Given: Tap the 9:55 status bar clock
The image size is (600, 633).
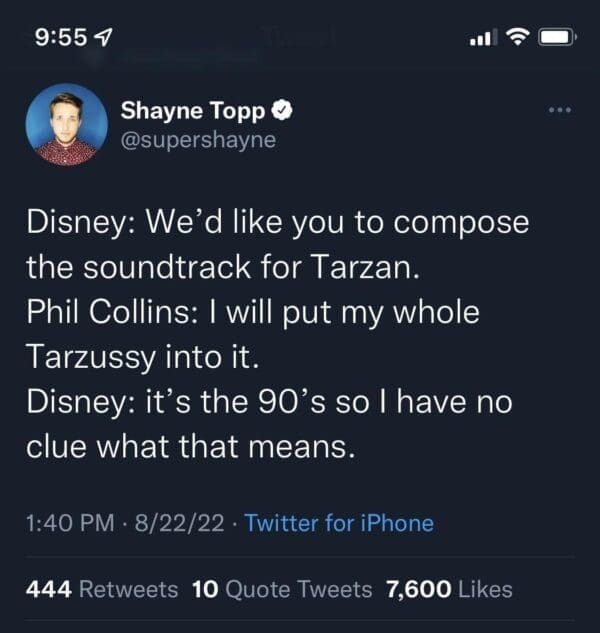Looking at the screenshot, I should [x=61, y=39].
